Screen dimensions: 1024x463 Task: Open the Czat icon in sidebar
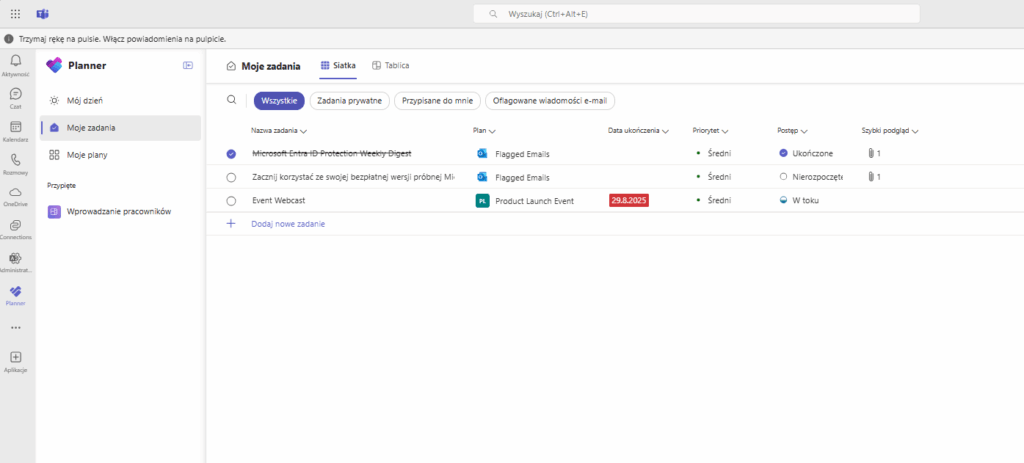15,94
